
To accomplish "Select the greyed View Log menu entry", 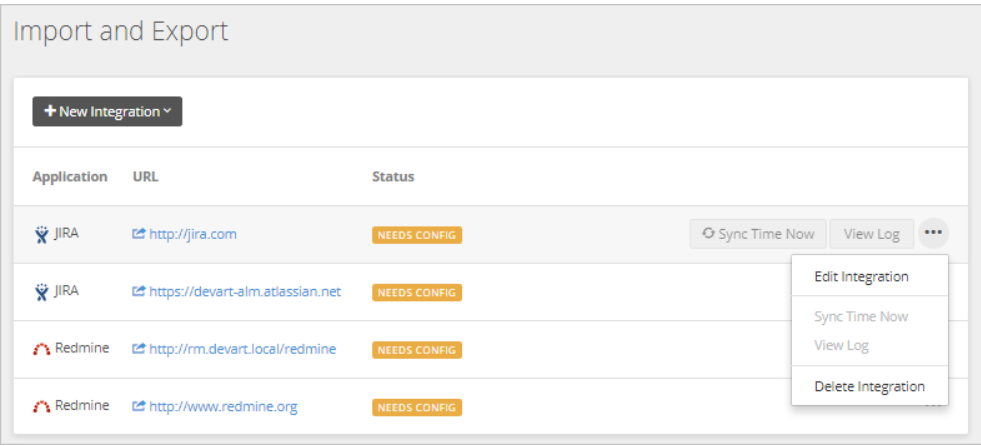I will [x=841, y=345].
